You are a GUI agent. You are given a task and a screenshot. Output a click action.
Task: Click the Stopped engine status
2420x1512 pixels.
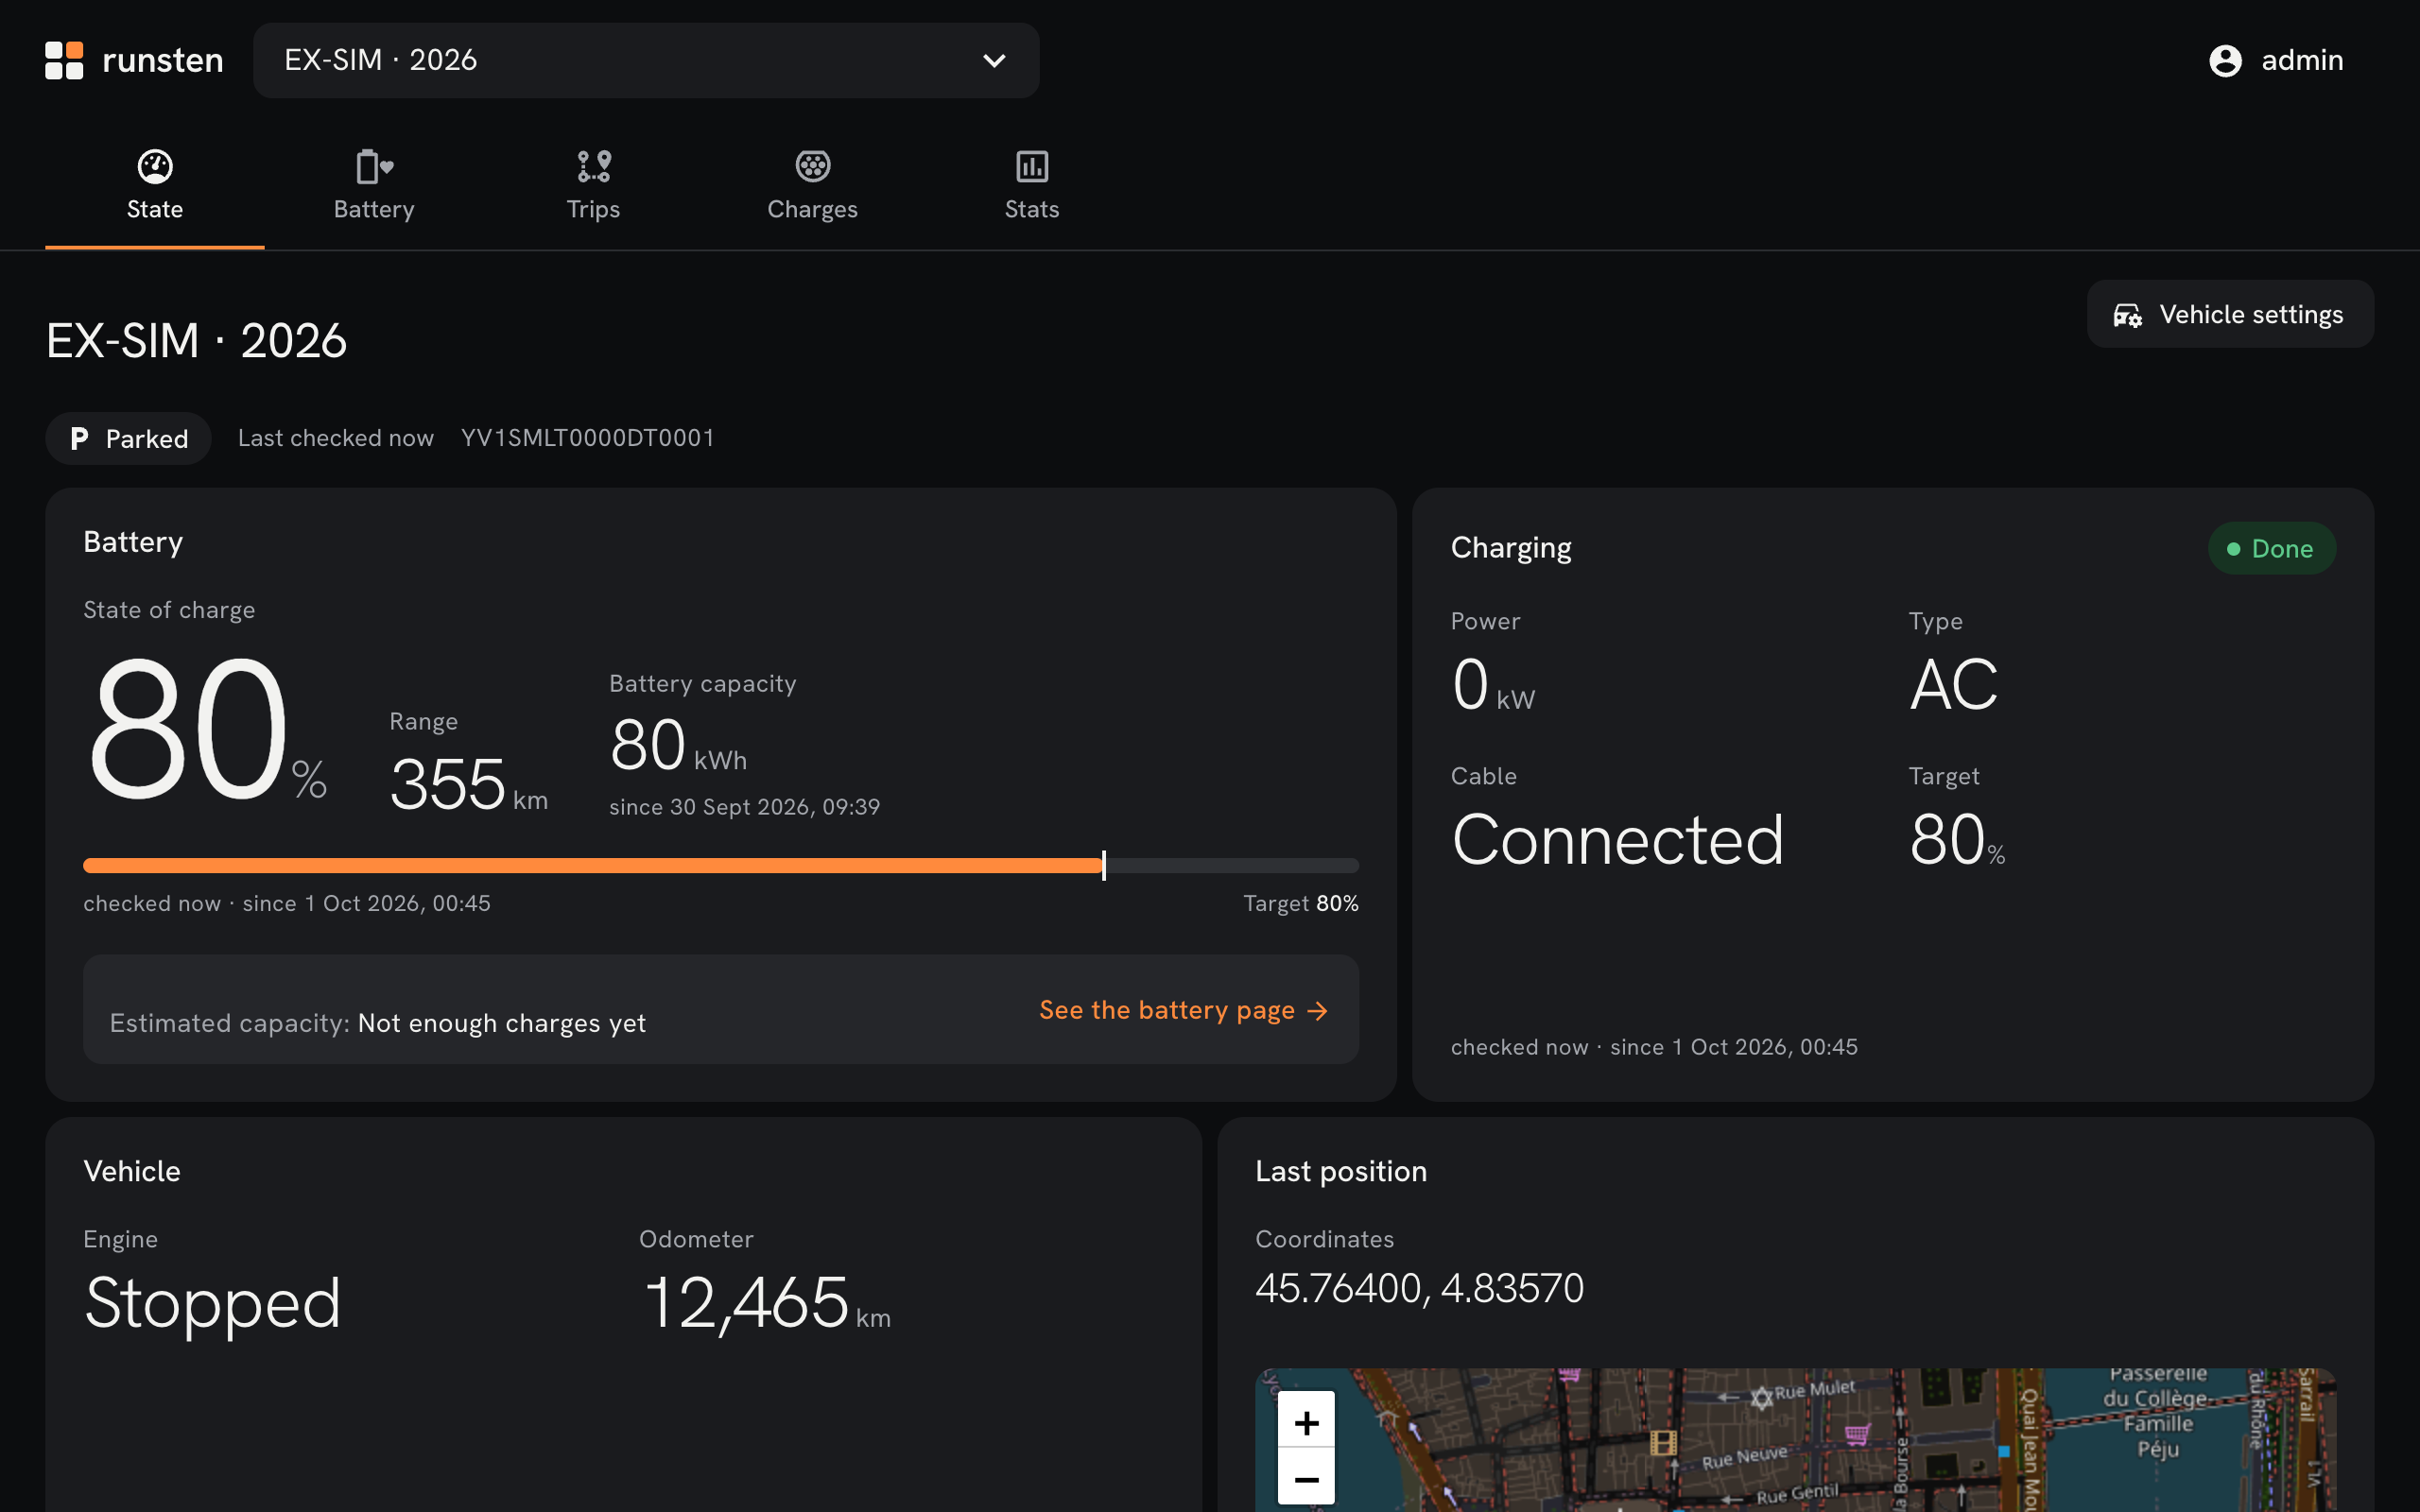pos(213,1304)
